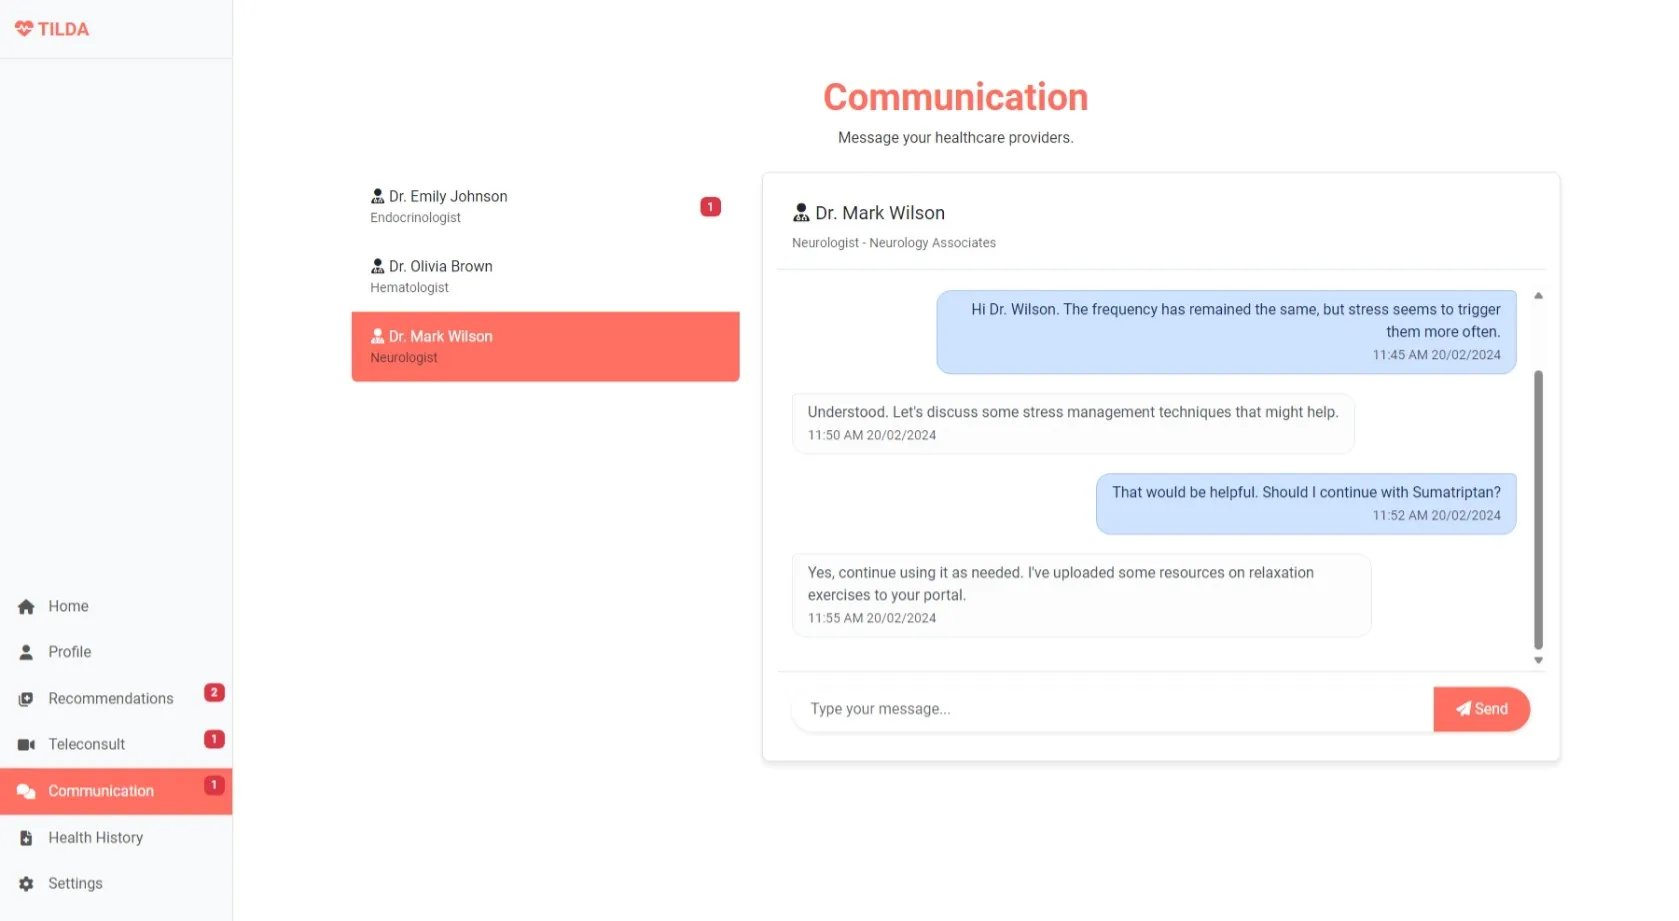Go to the Health History page
Viewport: 1679px width, 921px height.
(x=96, y=838)
